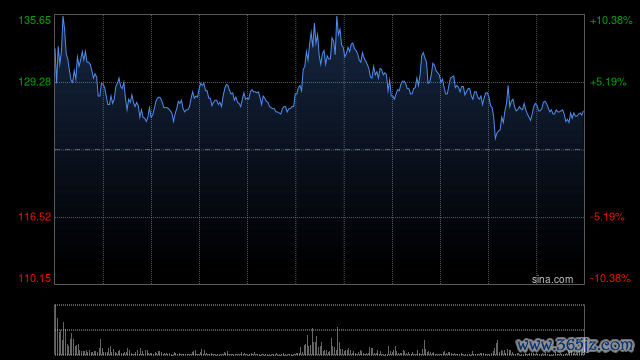The height and width of the screenshot is (360, 640).
Task: Click the 135.65 top price label
Action: click(35, 20)
